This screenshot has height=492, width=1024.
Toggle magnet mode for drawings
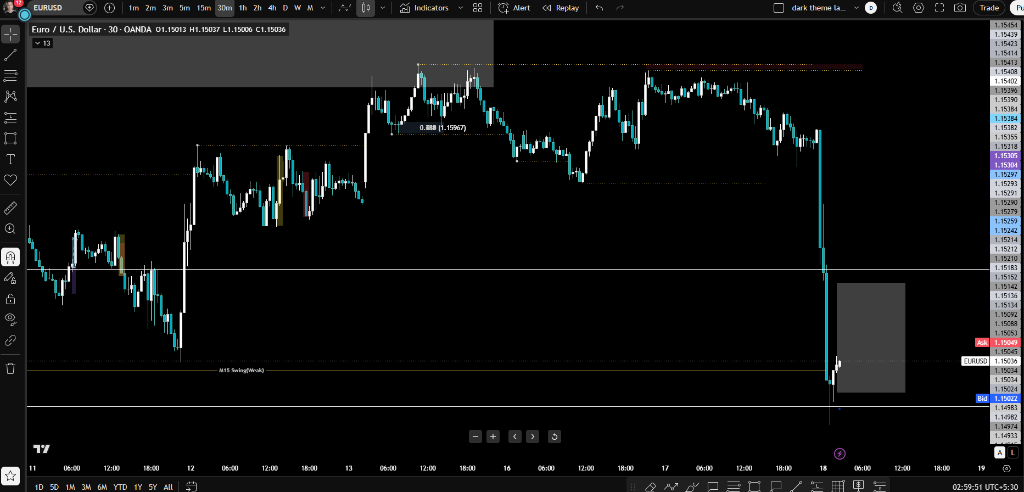(10, 257)
